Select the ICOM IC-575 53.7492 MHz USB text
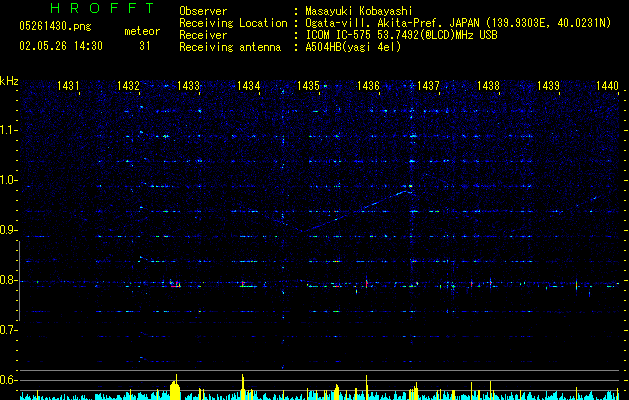Viewport: 629px width, 400px height. coord(401,35)
